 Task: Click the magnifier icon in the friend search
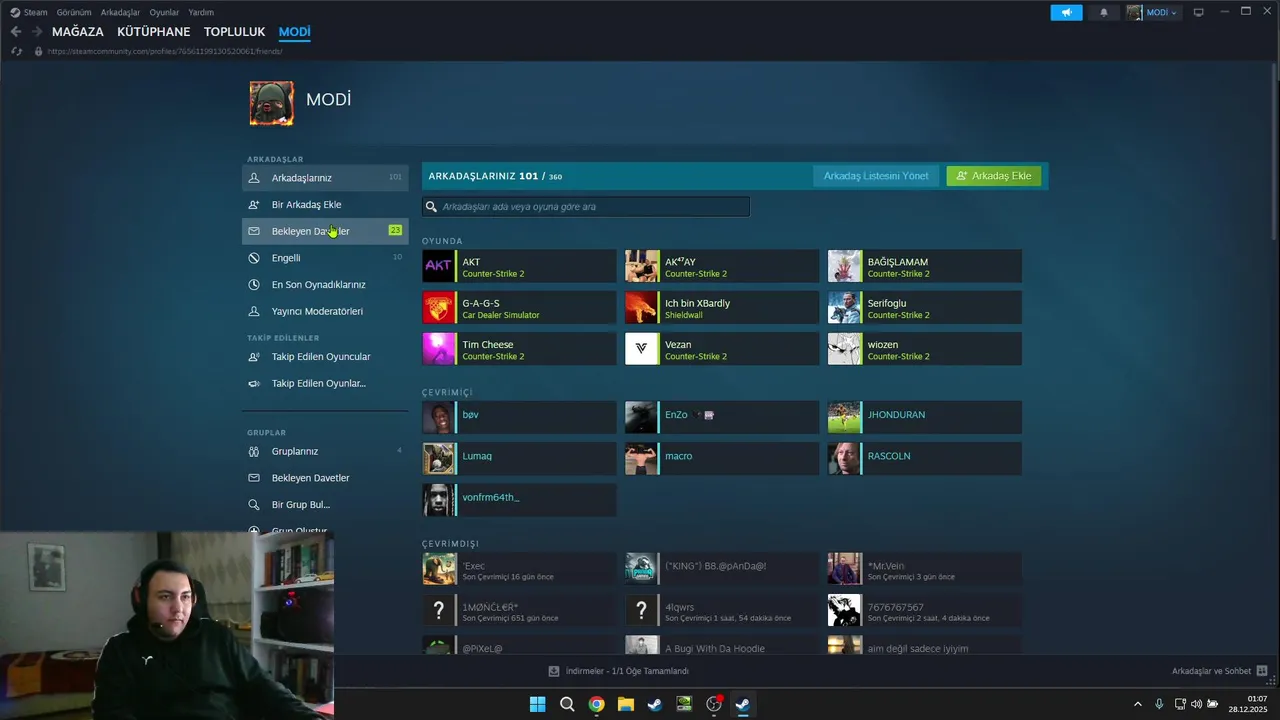pos(432,207)
